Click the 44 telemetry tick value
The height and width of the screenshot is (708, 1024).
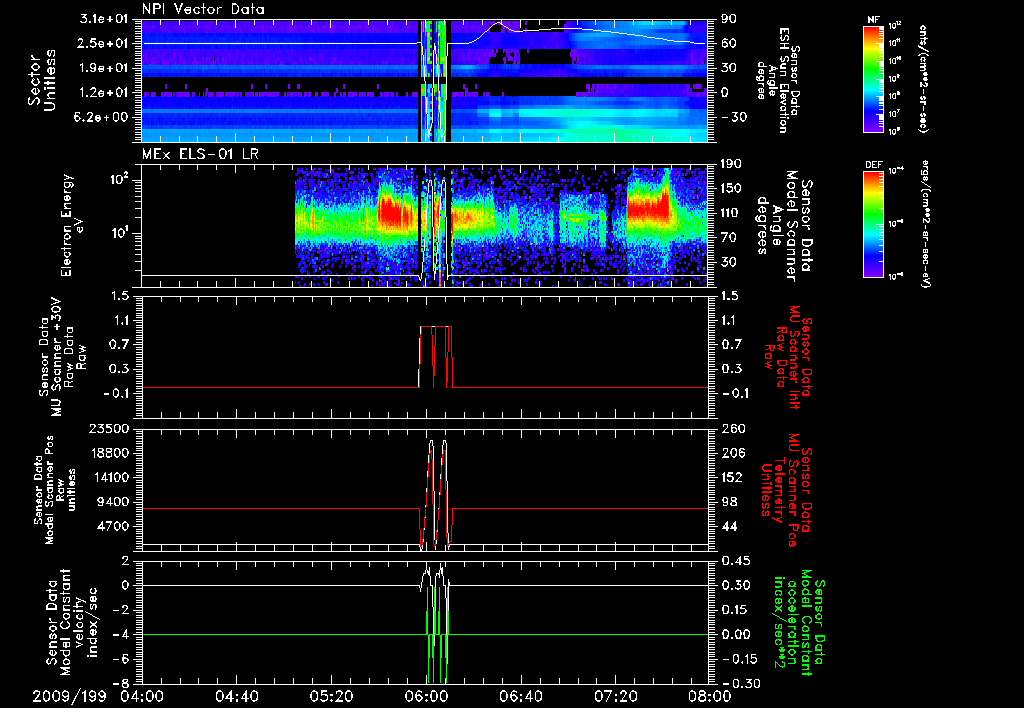click(729, 526)
